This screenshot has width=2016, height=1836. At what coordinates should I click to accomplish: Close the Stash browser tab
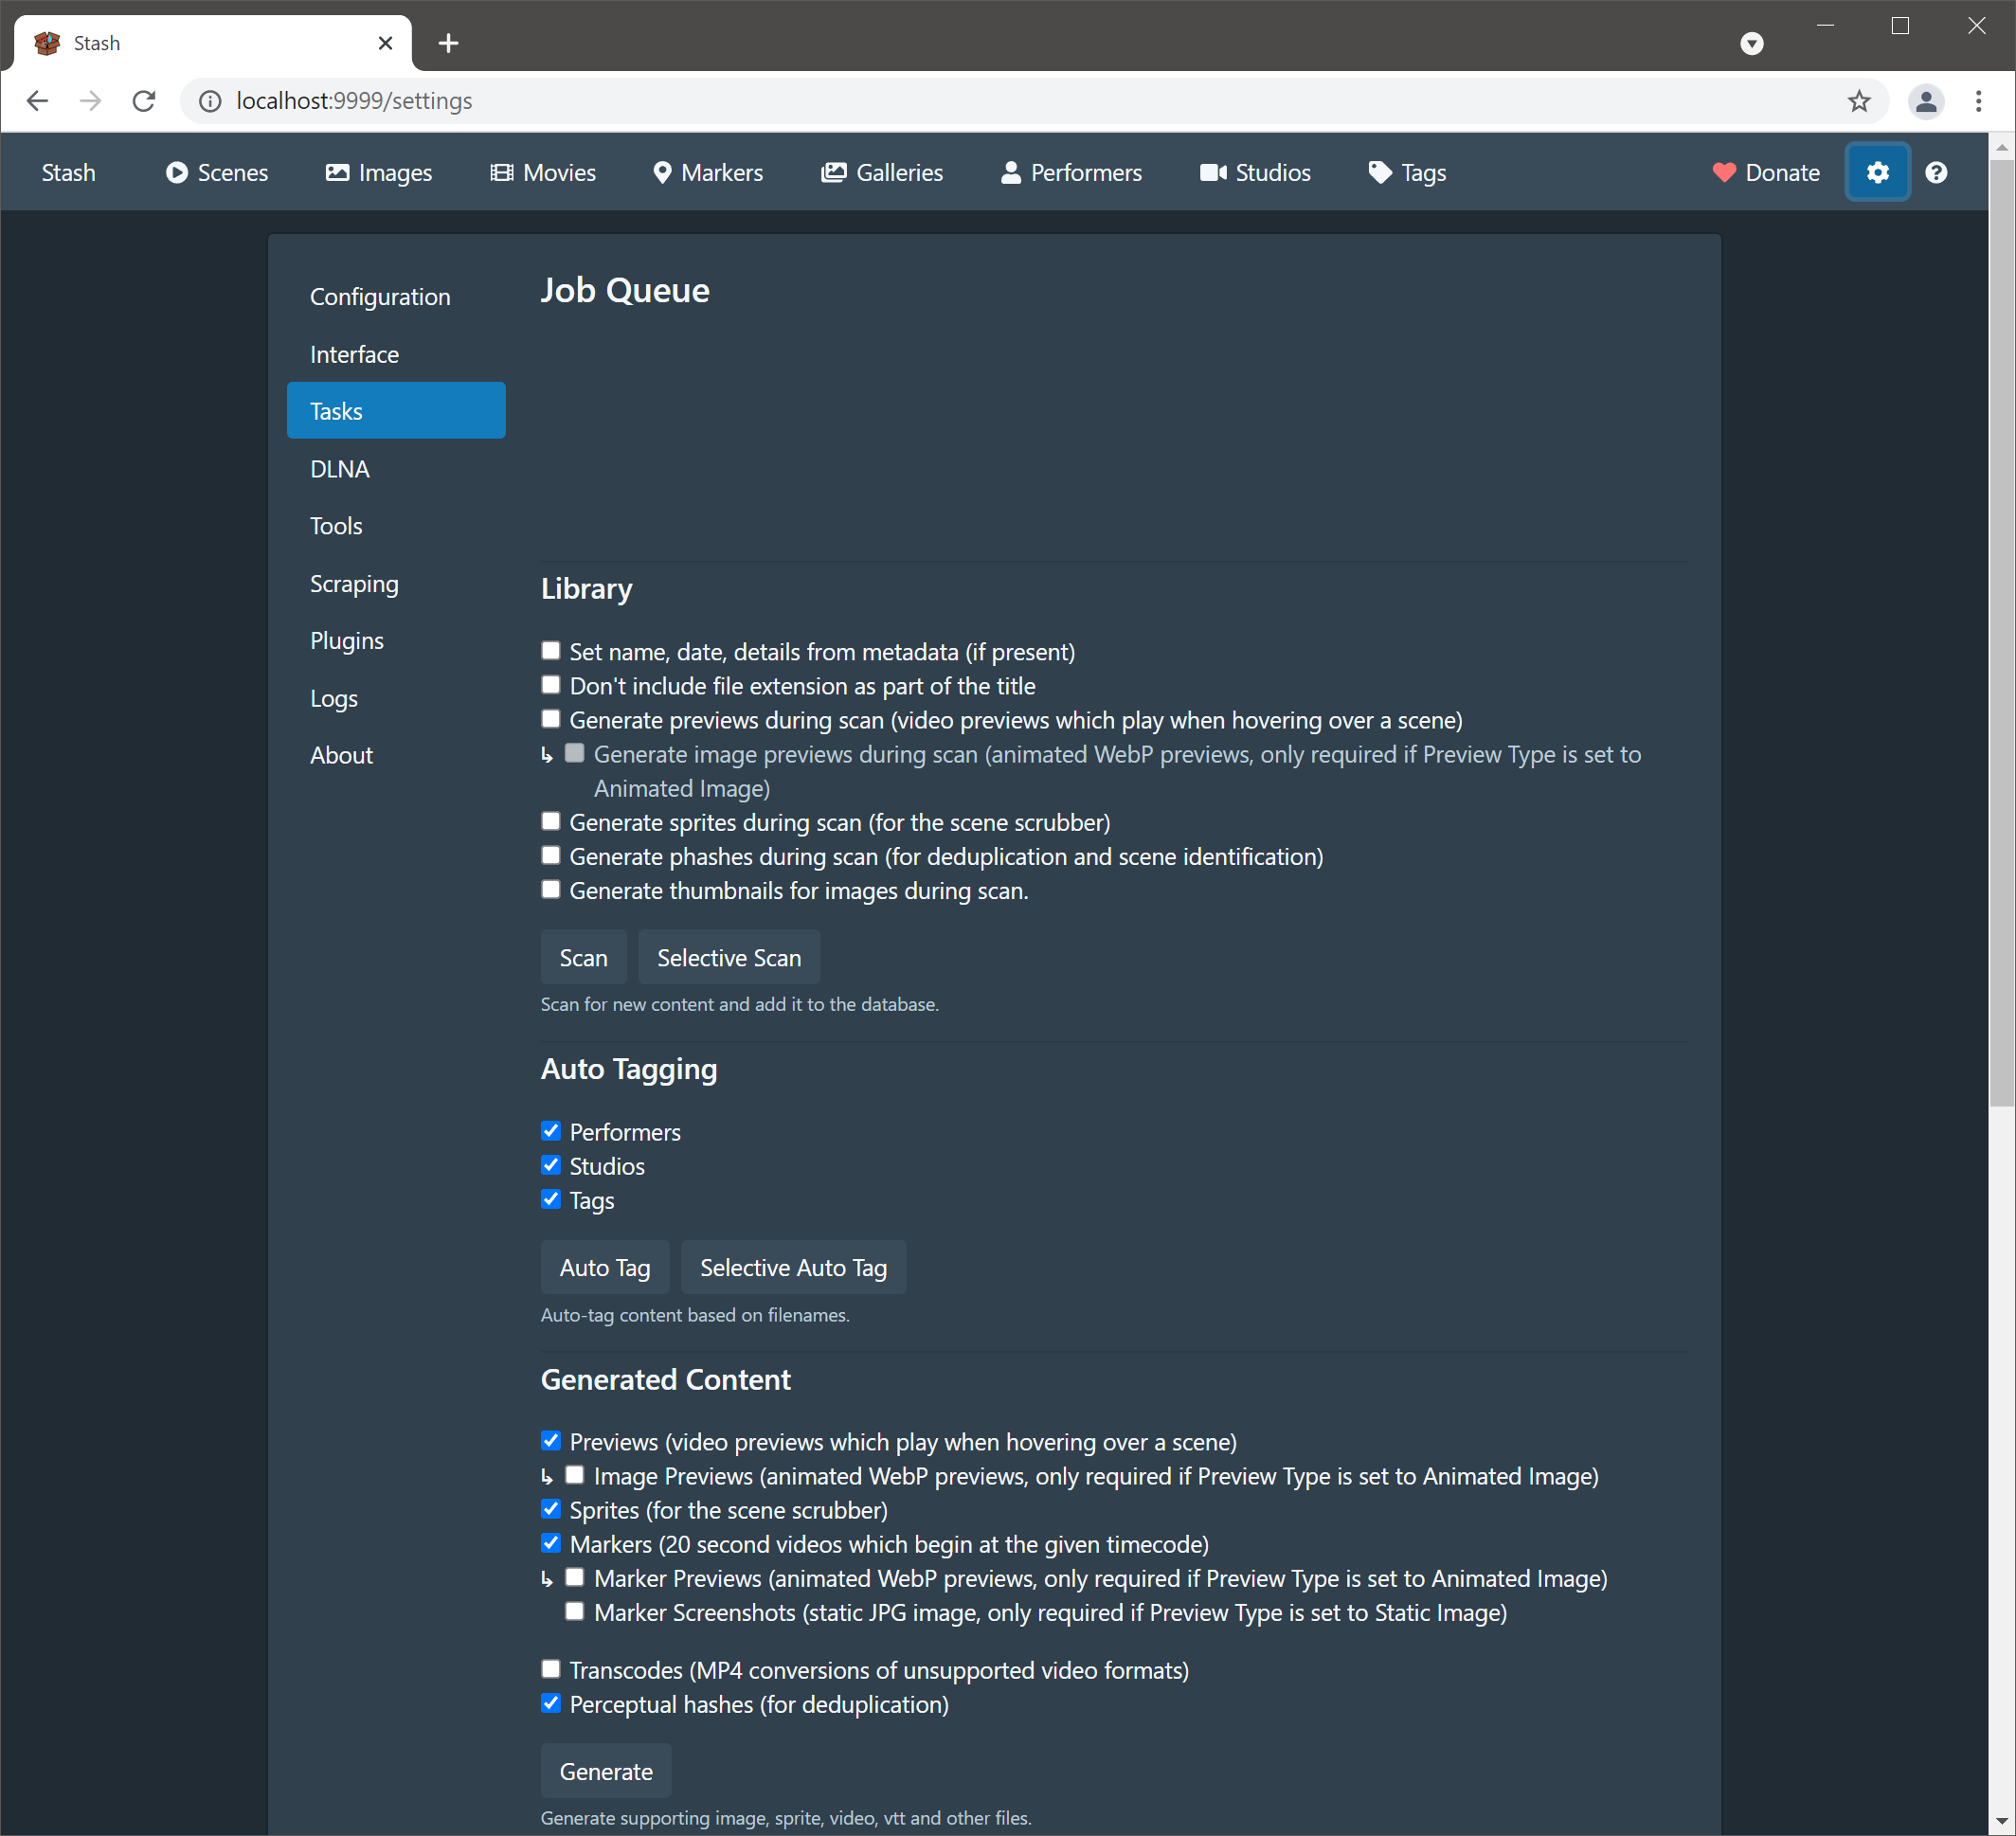(x=386, y=43)
